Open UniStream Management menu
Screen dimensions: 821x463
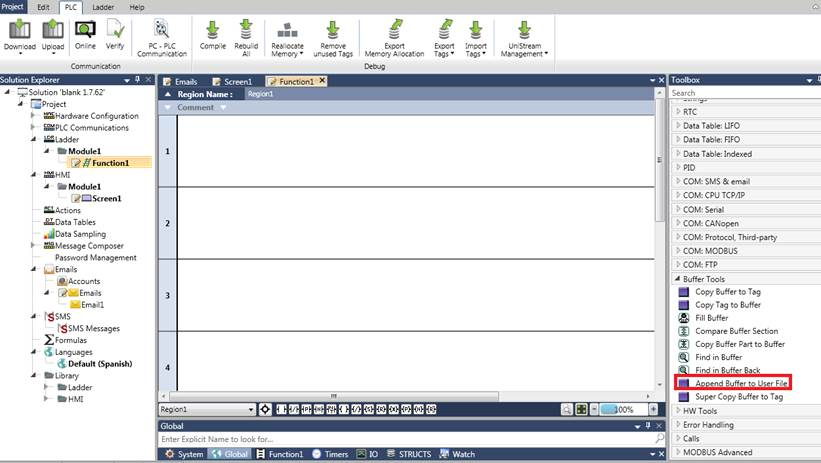click(x=524, y=38)
